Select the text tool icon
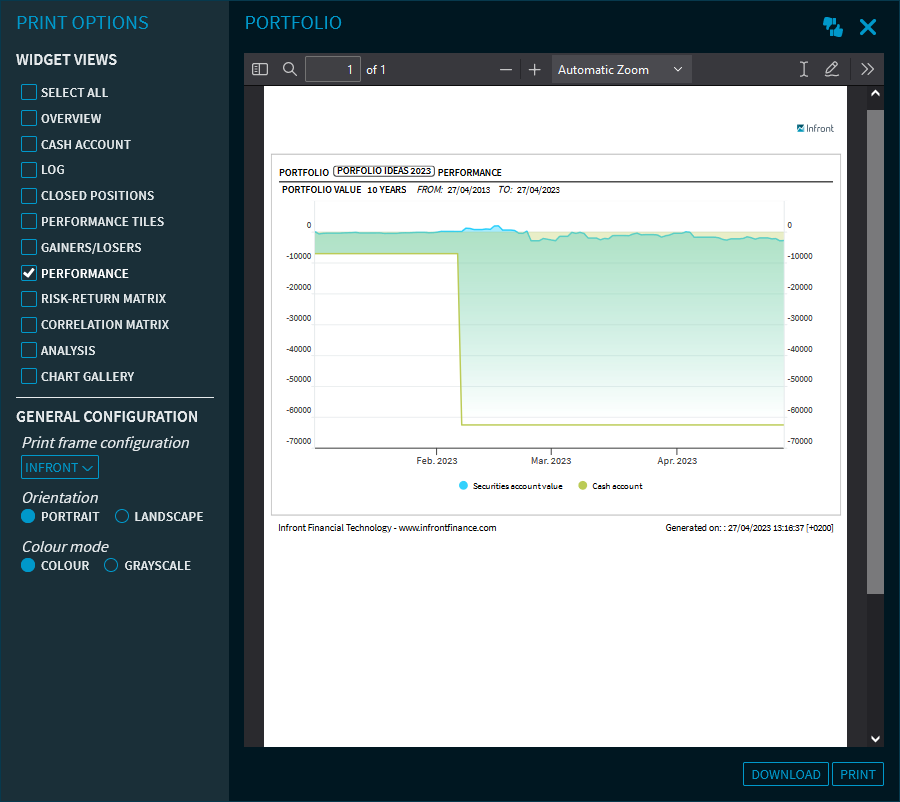 click(803, 69)
